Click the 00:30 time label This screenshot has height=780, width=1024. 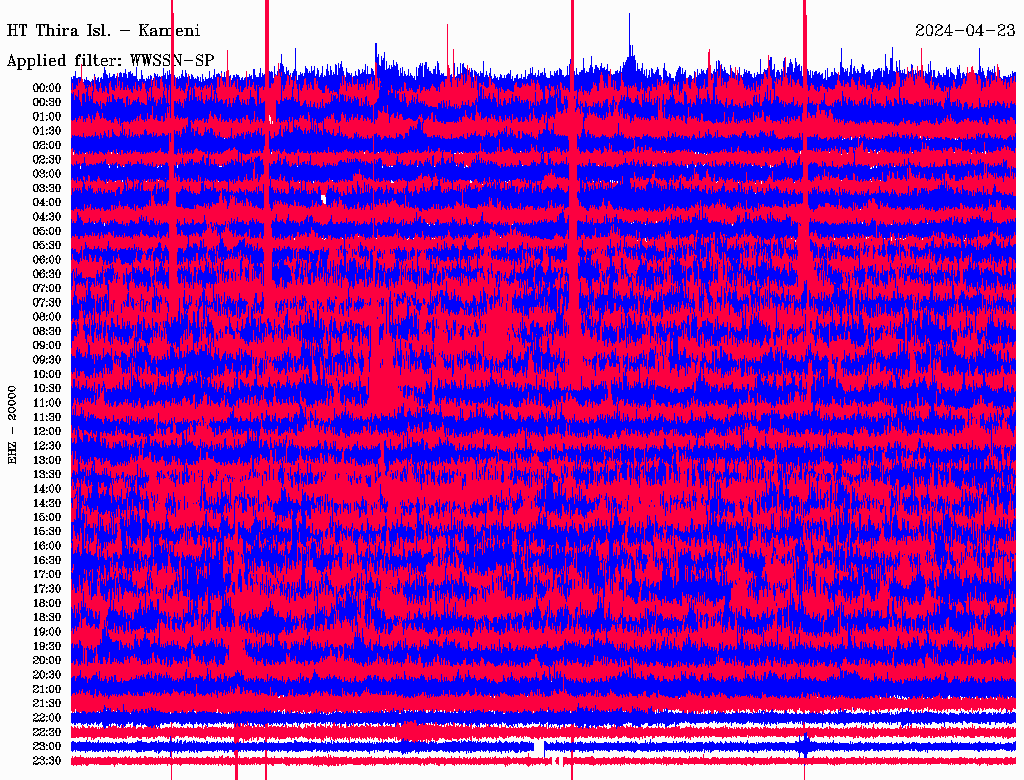[47, 103]
